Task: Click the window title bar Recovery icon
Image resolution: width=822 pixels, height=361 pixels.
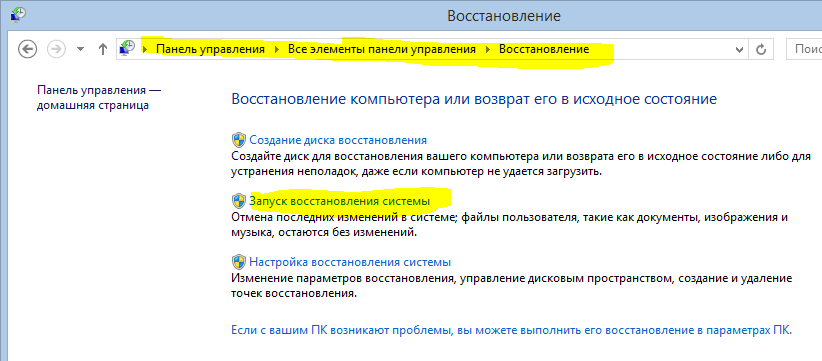Action: [17, 14]
